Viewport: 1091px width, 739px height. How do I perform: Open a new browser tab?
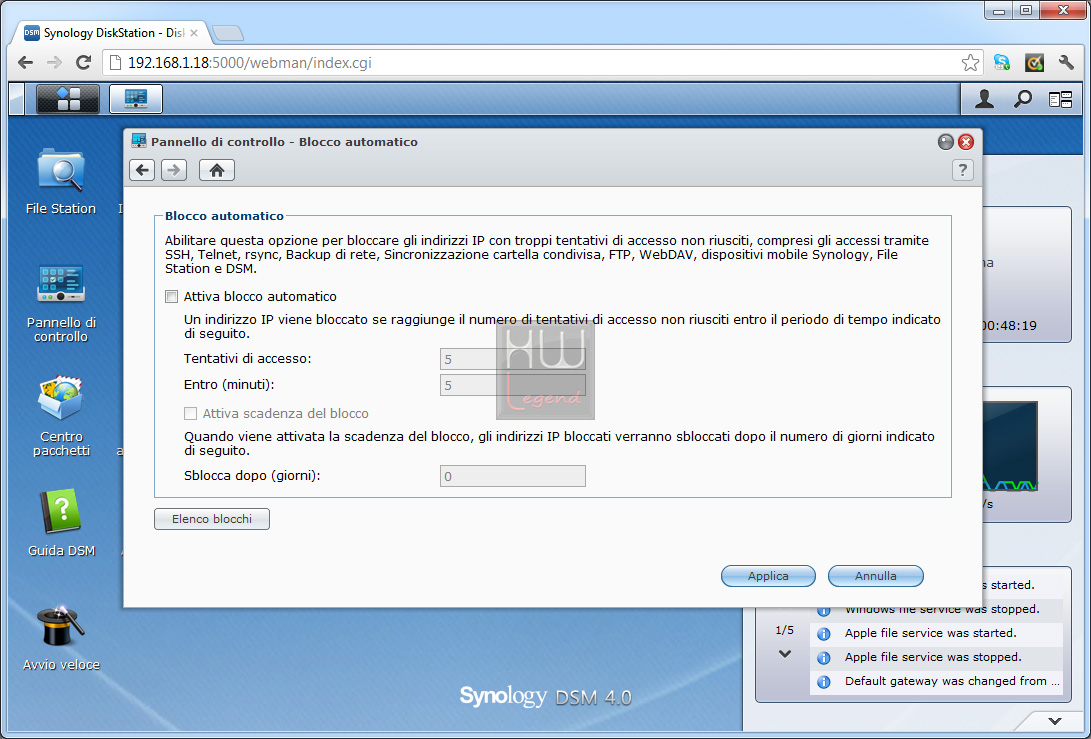[x=228, y=33]
